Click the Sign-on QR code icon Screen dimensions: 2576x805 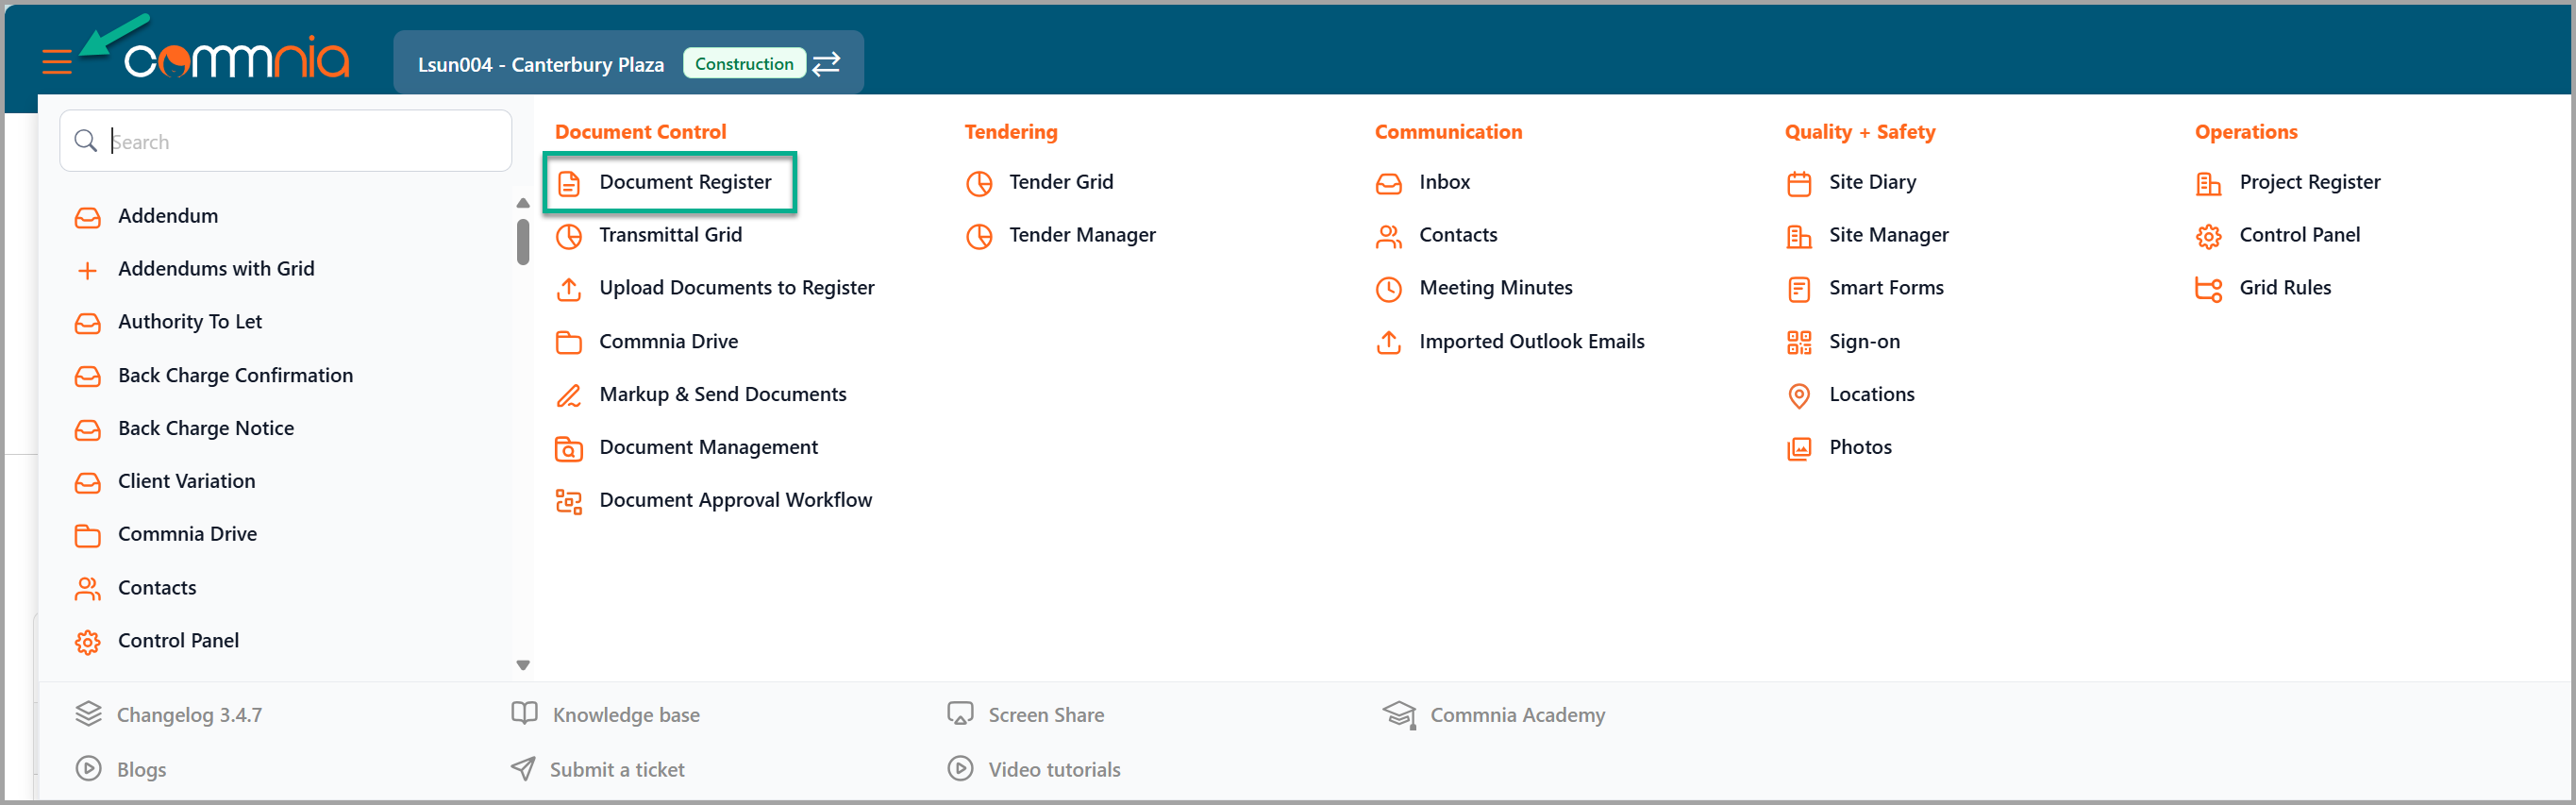click(x=1799, y=343)
